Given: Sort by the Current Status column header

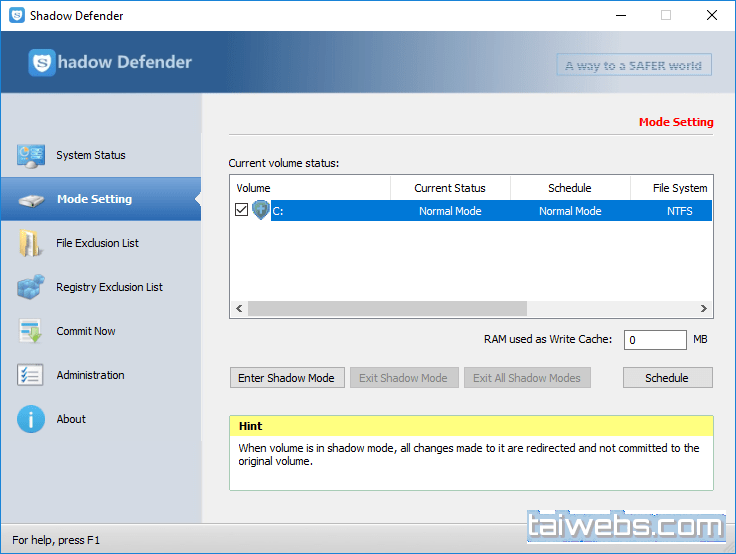Looking at the screenshot, I should pos(450,188).
